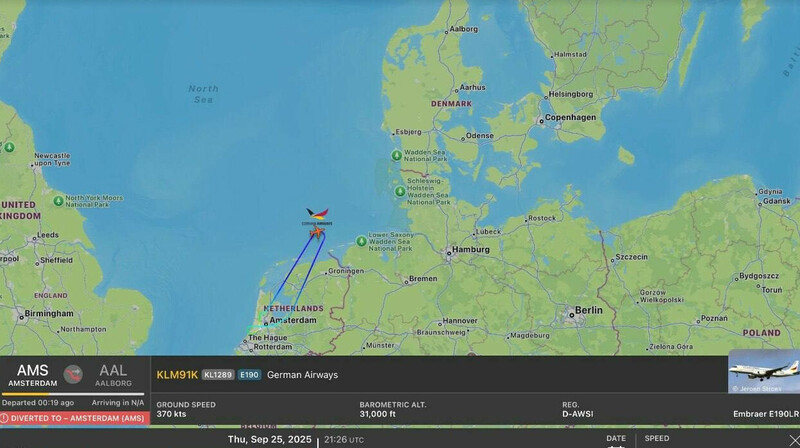
Task: Click the DENMARK country label
Action: tap(452, 104)
